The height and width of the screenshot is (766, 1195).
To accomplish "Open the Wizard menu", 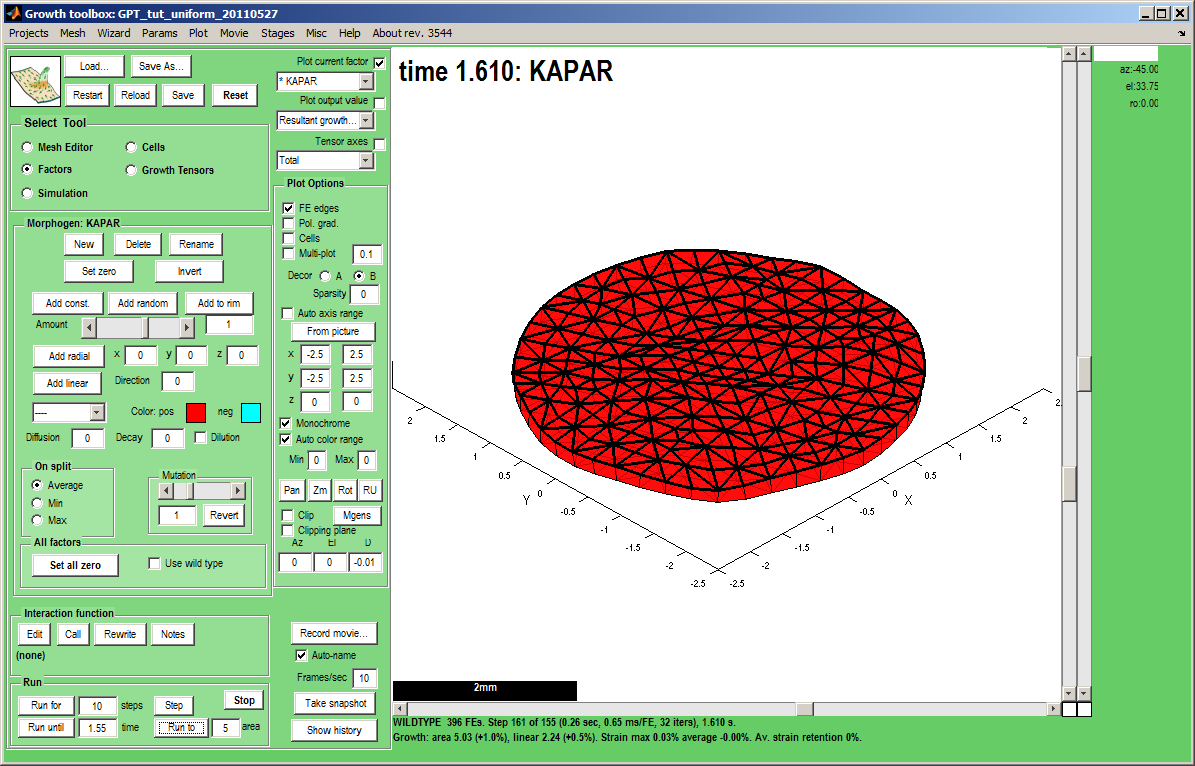I will (x=114, y=33).
